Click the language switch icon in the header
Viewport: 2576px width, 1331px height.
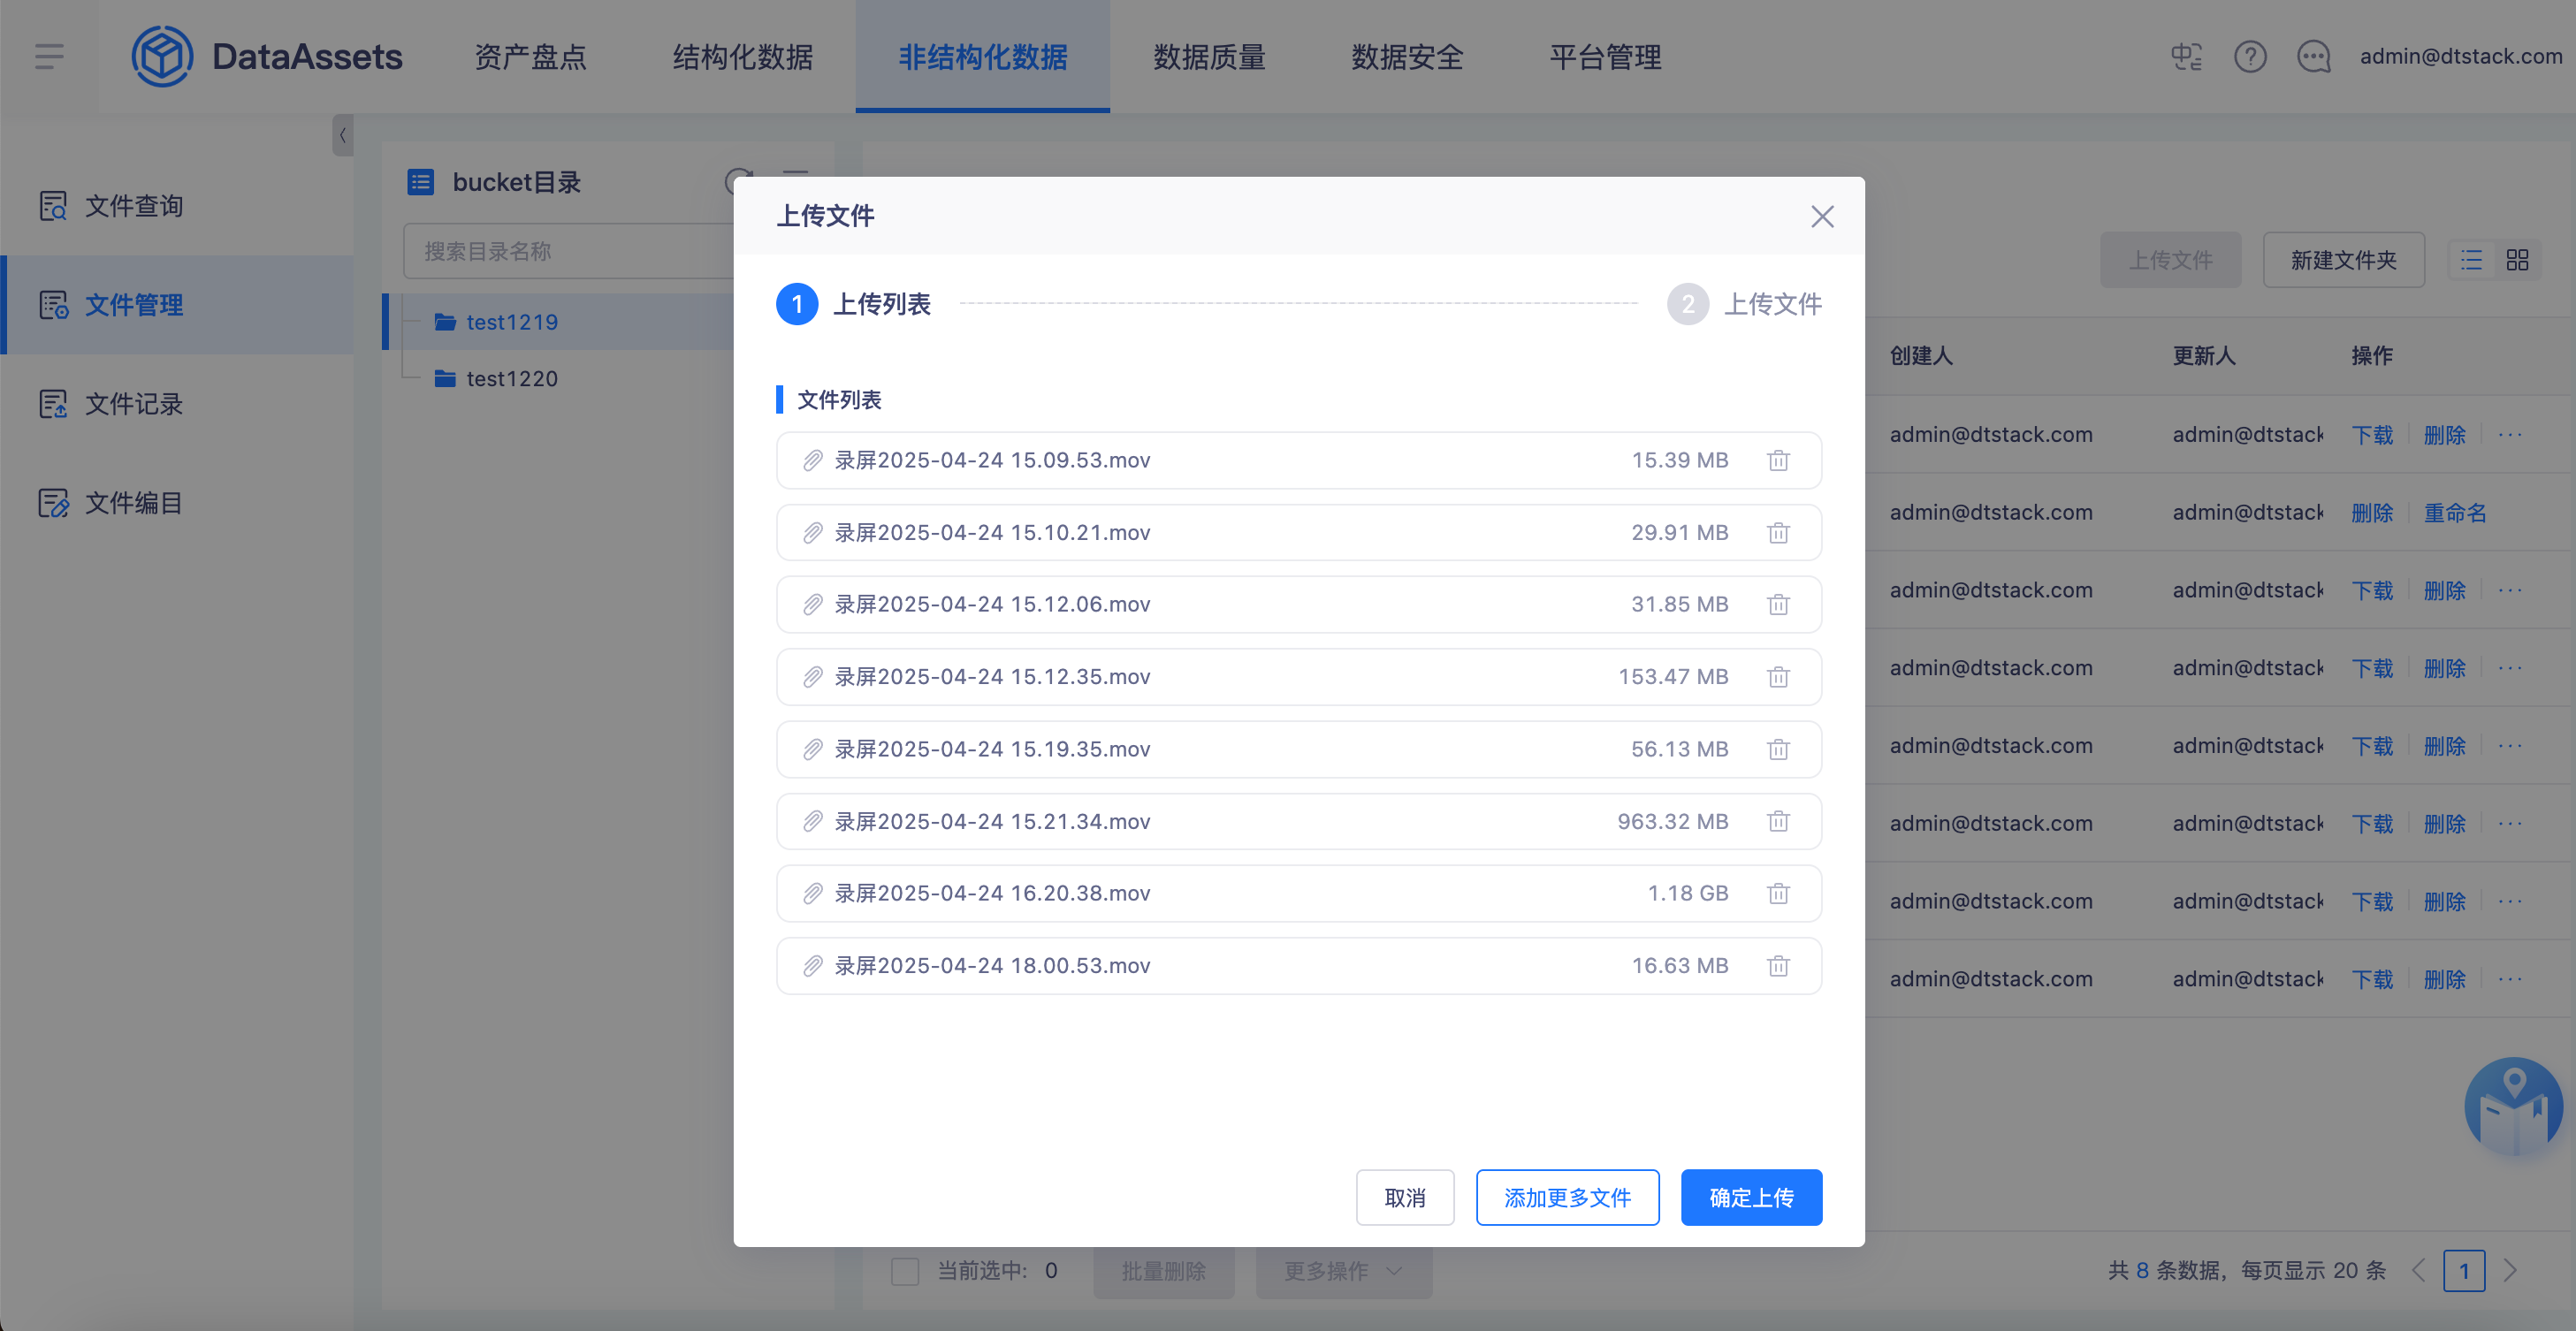coord(2186,57)
